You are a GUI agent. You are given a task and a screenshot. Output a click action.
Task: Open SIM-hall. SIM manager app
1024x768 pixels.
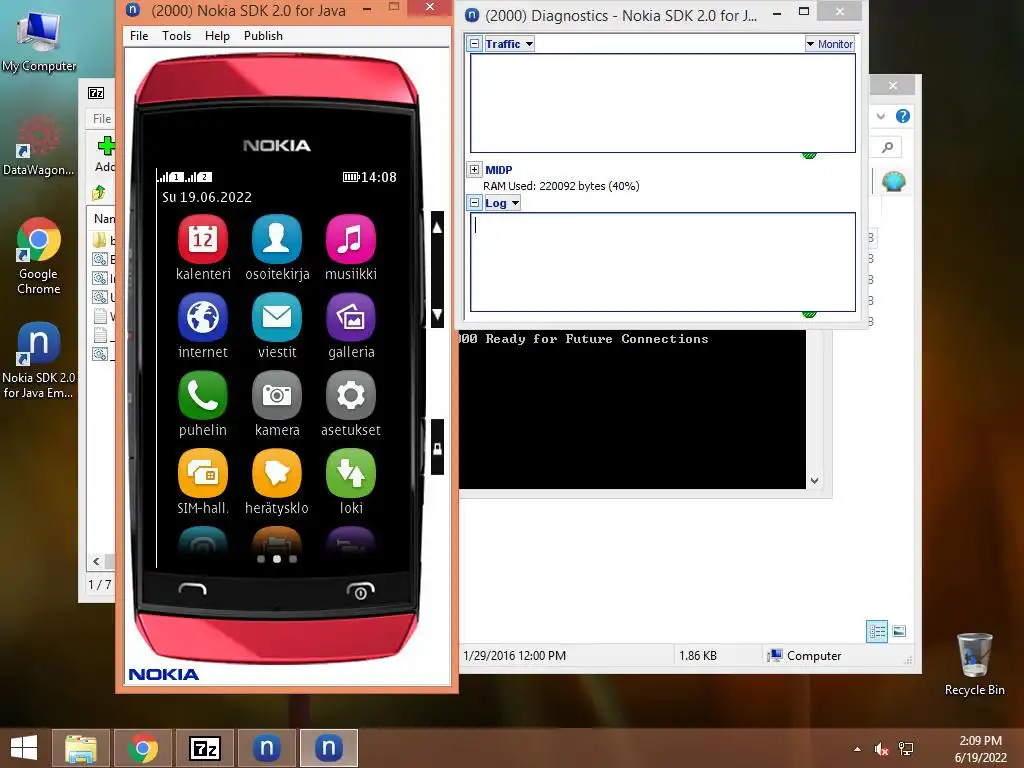[203, 473]
